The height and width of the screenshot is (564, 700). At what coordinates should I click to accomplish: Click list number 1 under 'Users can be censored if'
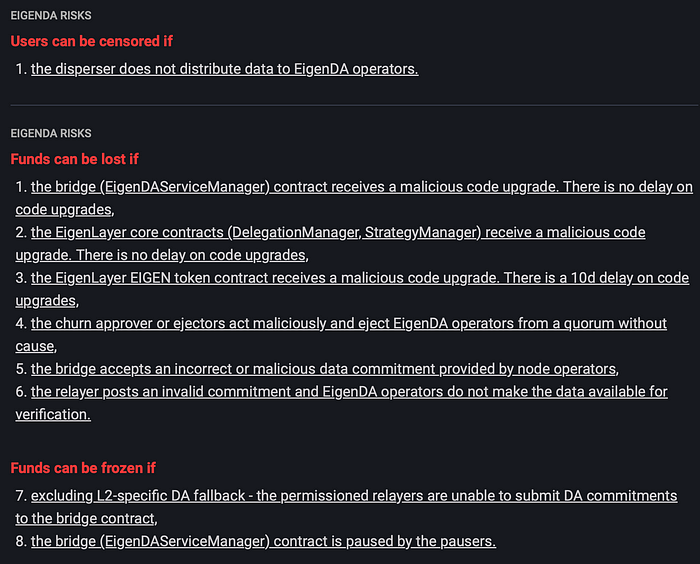point(21,69)
